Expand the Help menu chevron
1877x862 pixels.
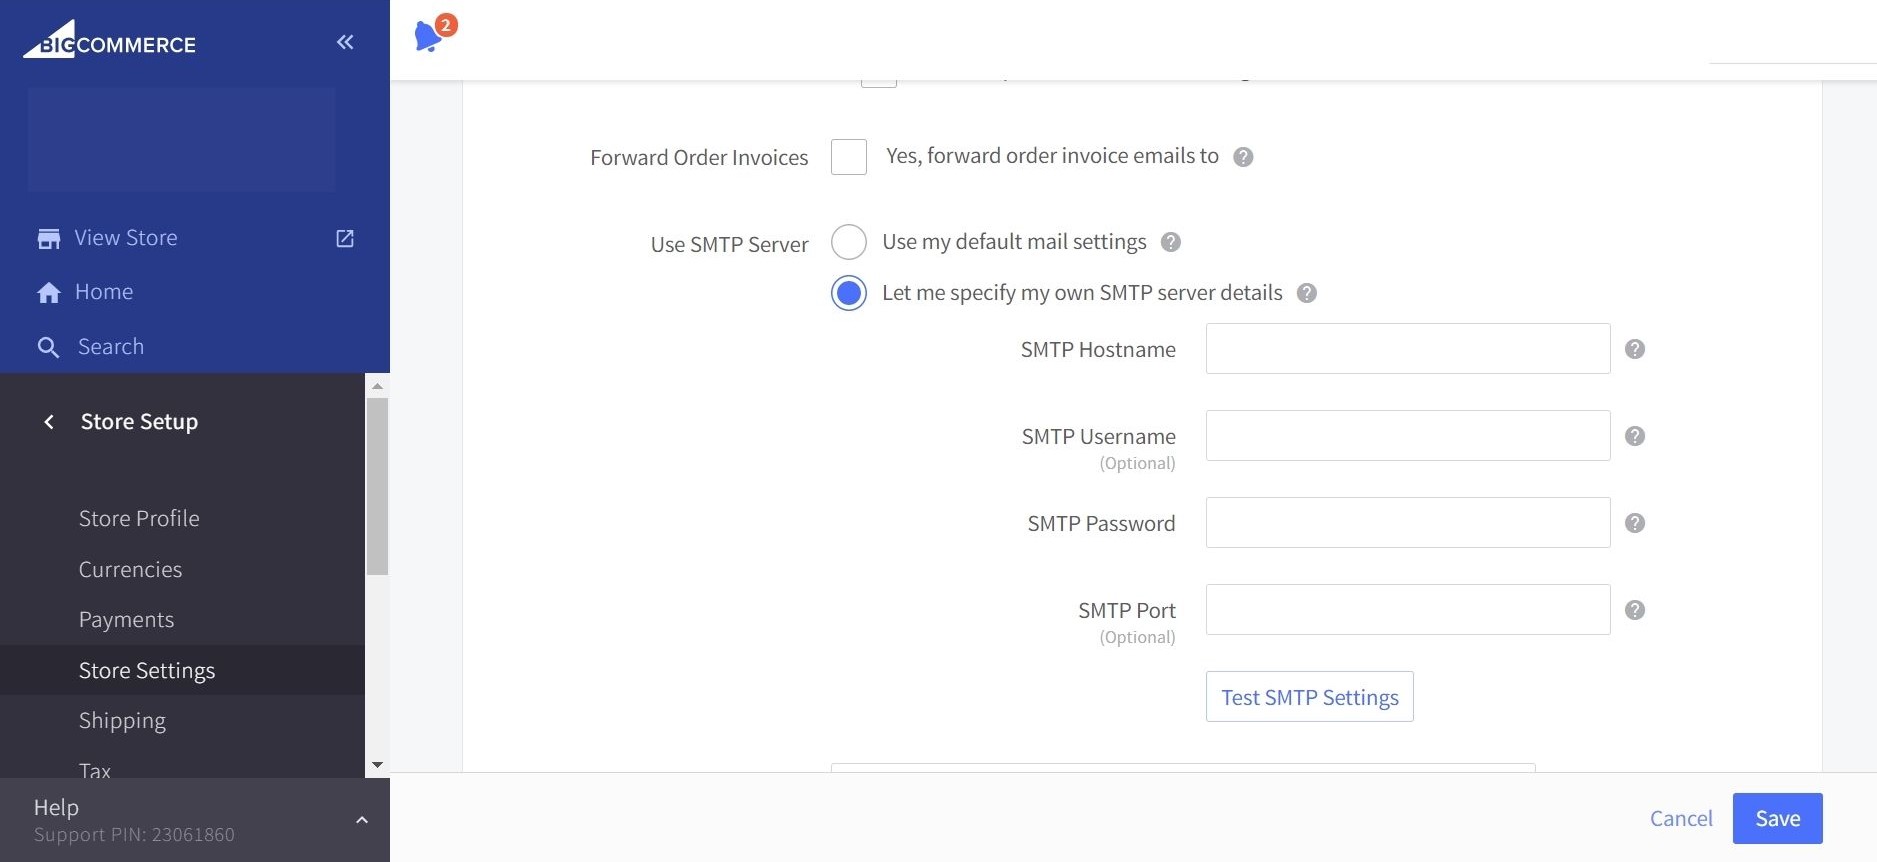coord(362,820)
